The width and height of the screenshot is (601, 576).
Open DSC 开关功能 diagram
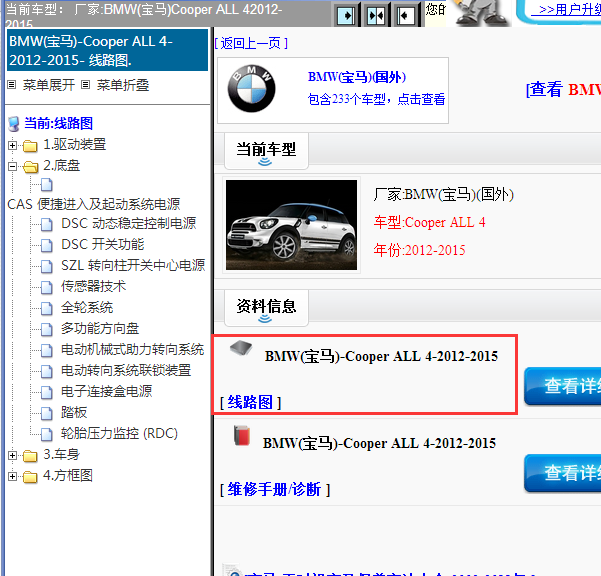pos(103,245)
